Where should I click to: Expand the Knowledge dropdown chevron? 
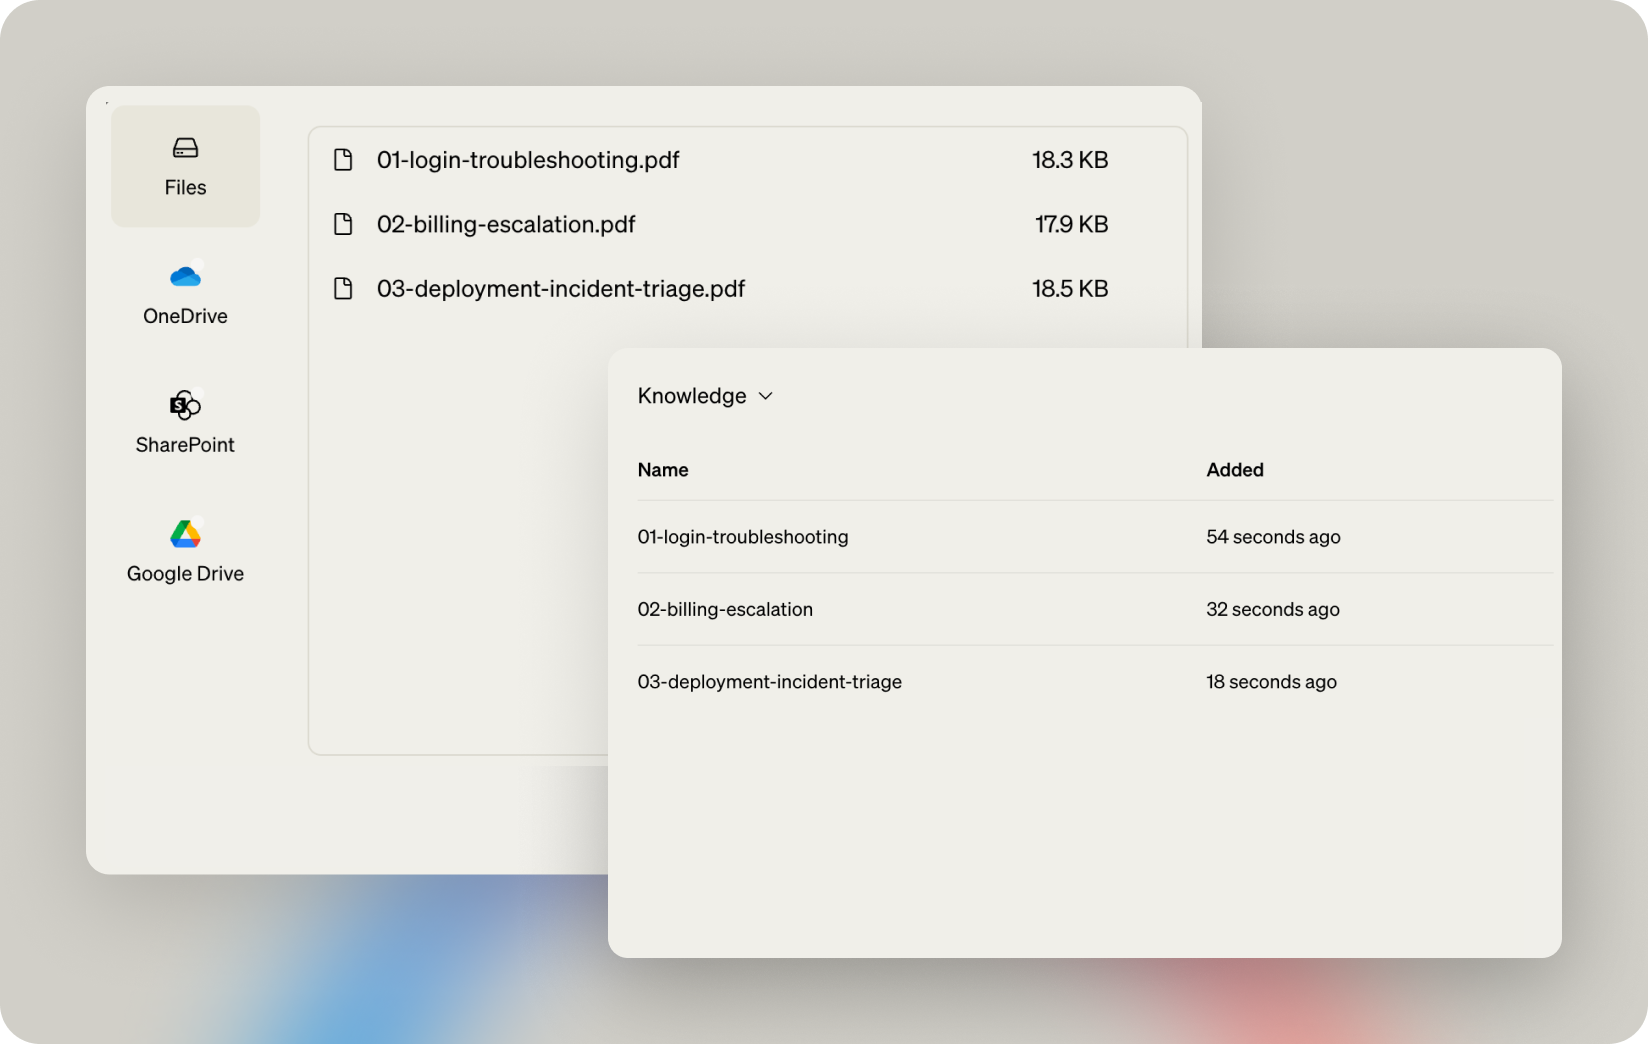pos(766,396)
